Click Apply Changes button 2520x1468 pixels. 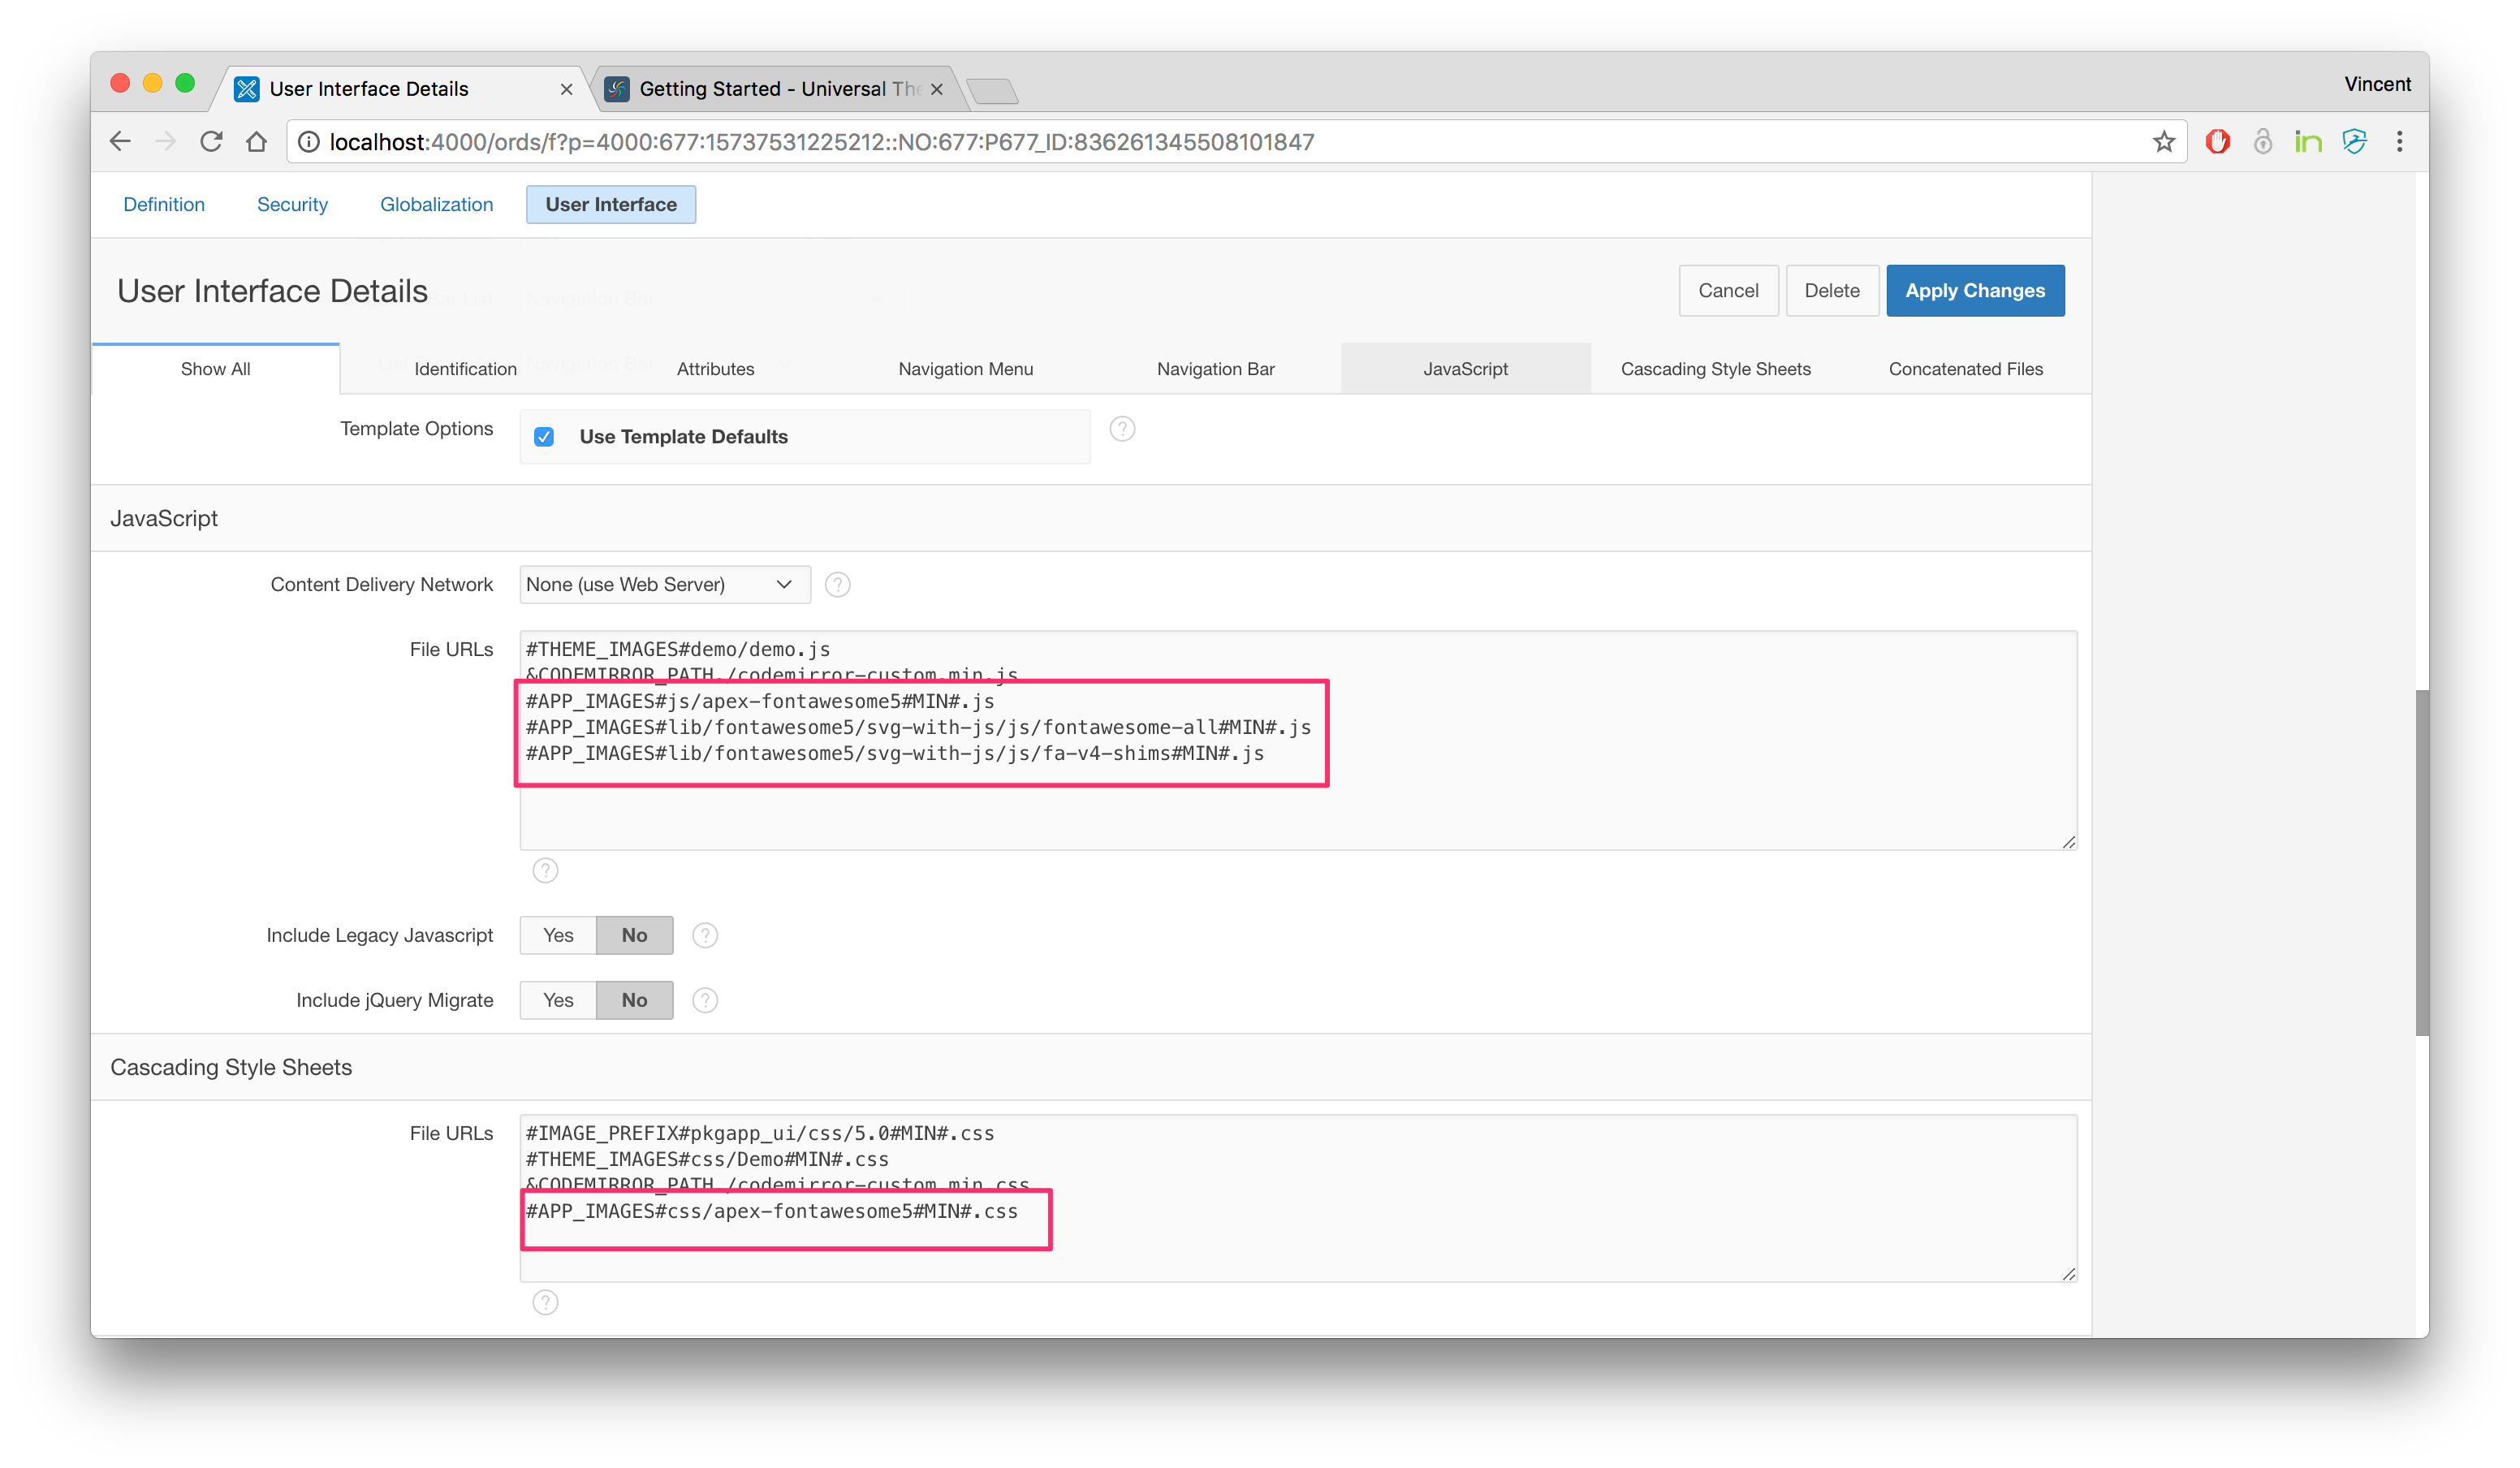pos(1973,288)
